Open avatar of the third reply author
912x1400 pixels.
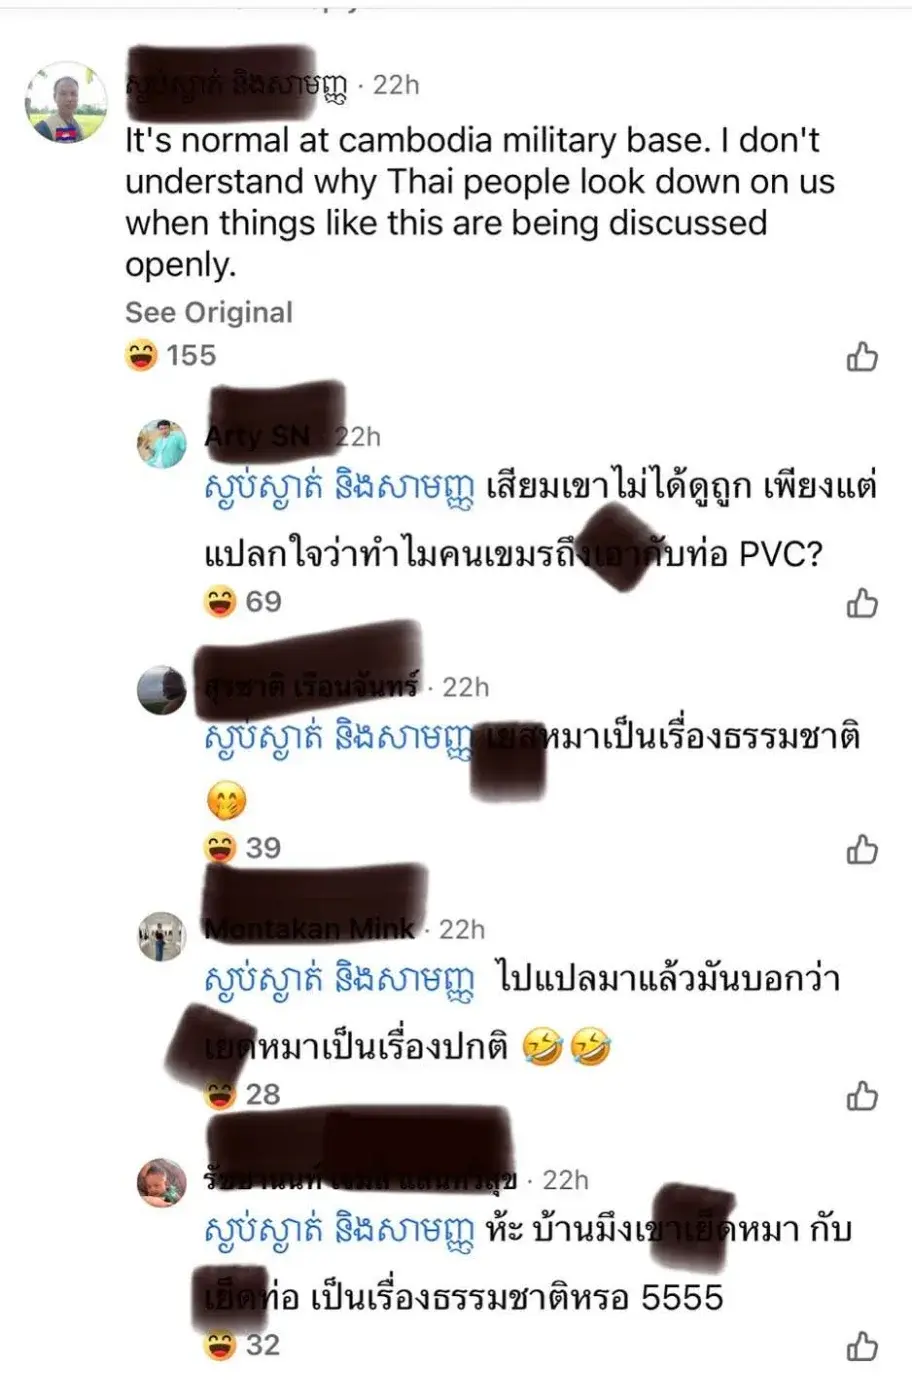point(162,937)
